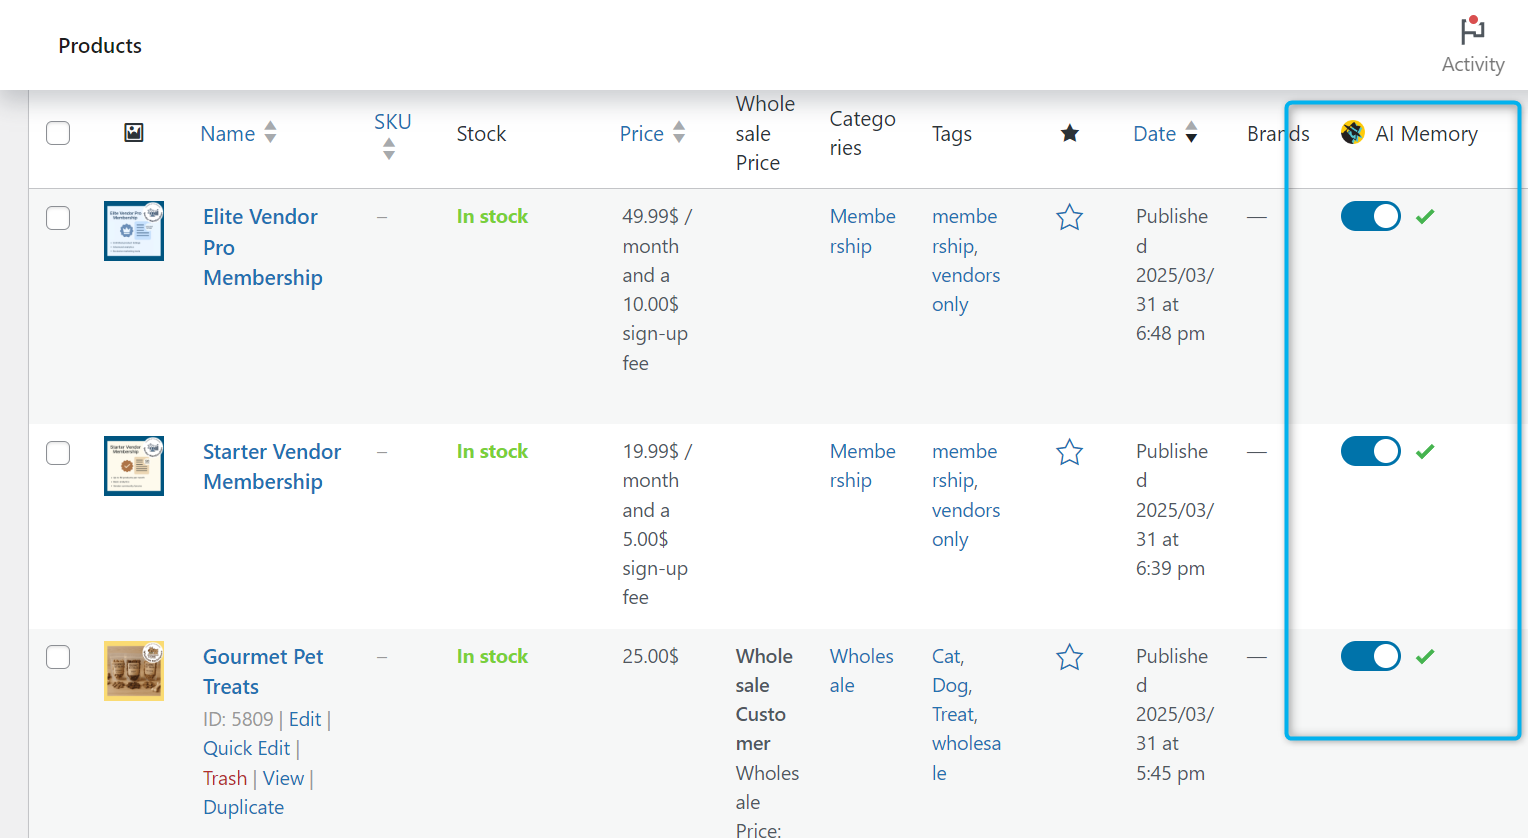Click the AI Memory column logo icon
Screen dimensions: 1528x838
(1353, 132)
